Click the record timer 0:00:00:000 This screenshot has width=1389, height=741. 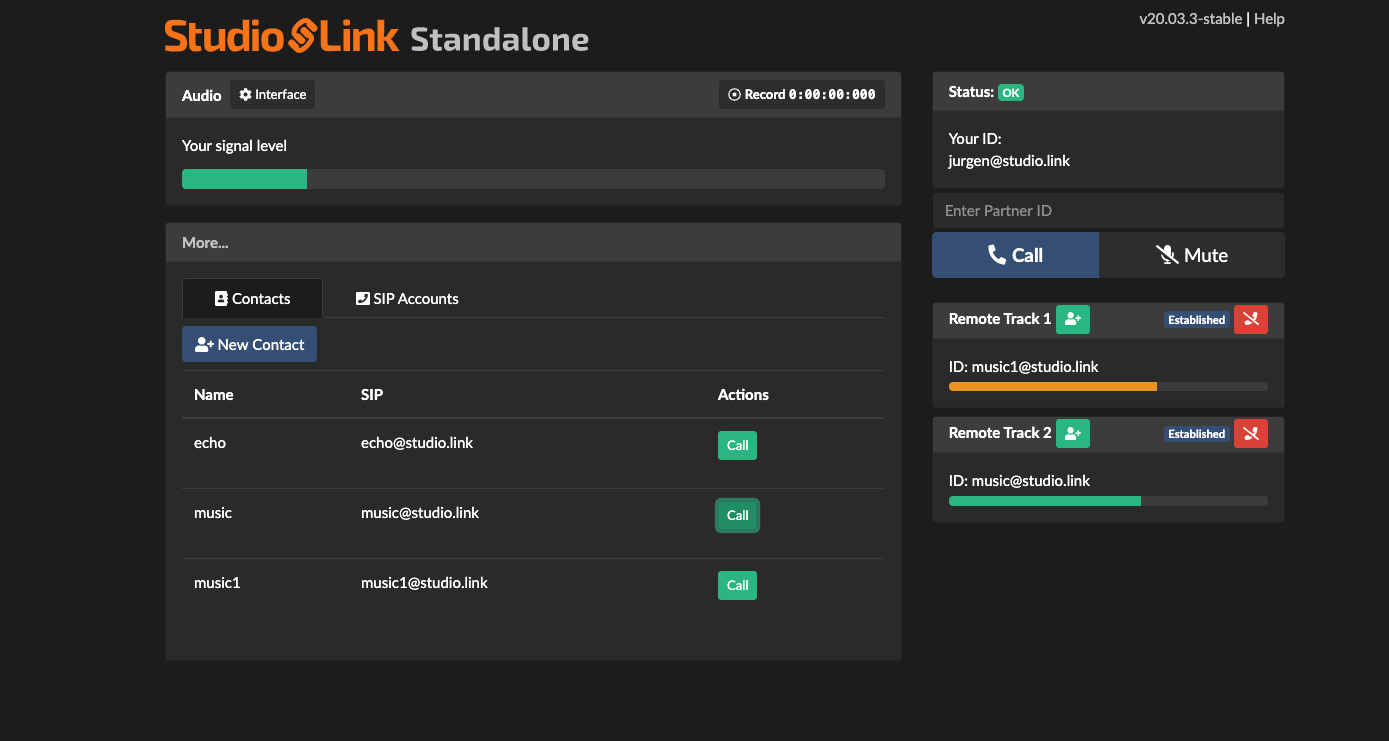[x=832, y=95]
